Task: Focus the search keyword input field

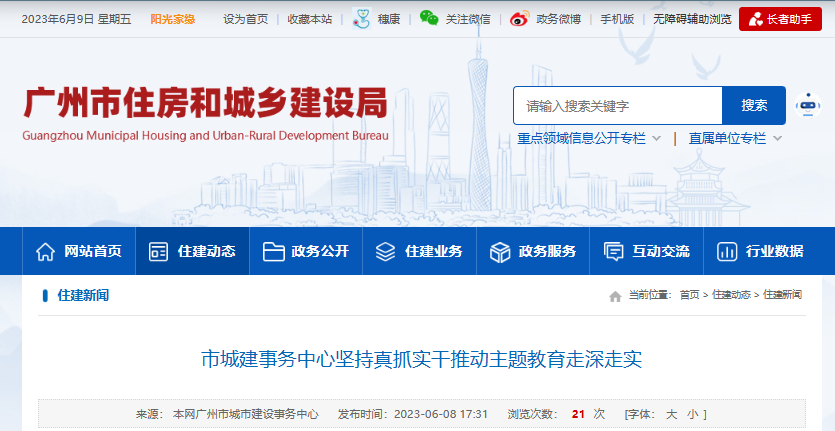Action: (x=617, y=105)
